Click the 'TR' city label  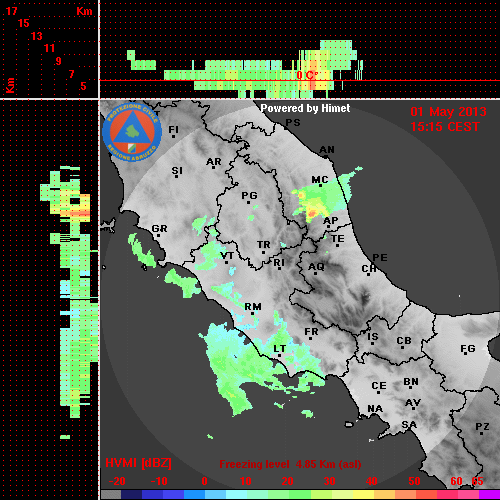tap(263, 245)
